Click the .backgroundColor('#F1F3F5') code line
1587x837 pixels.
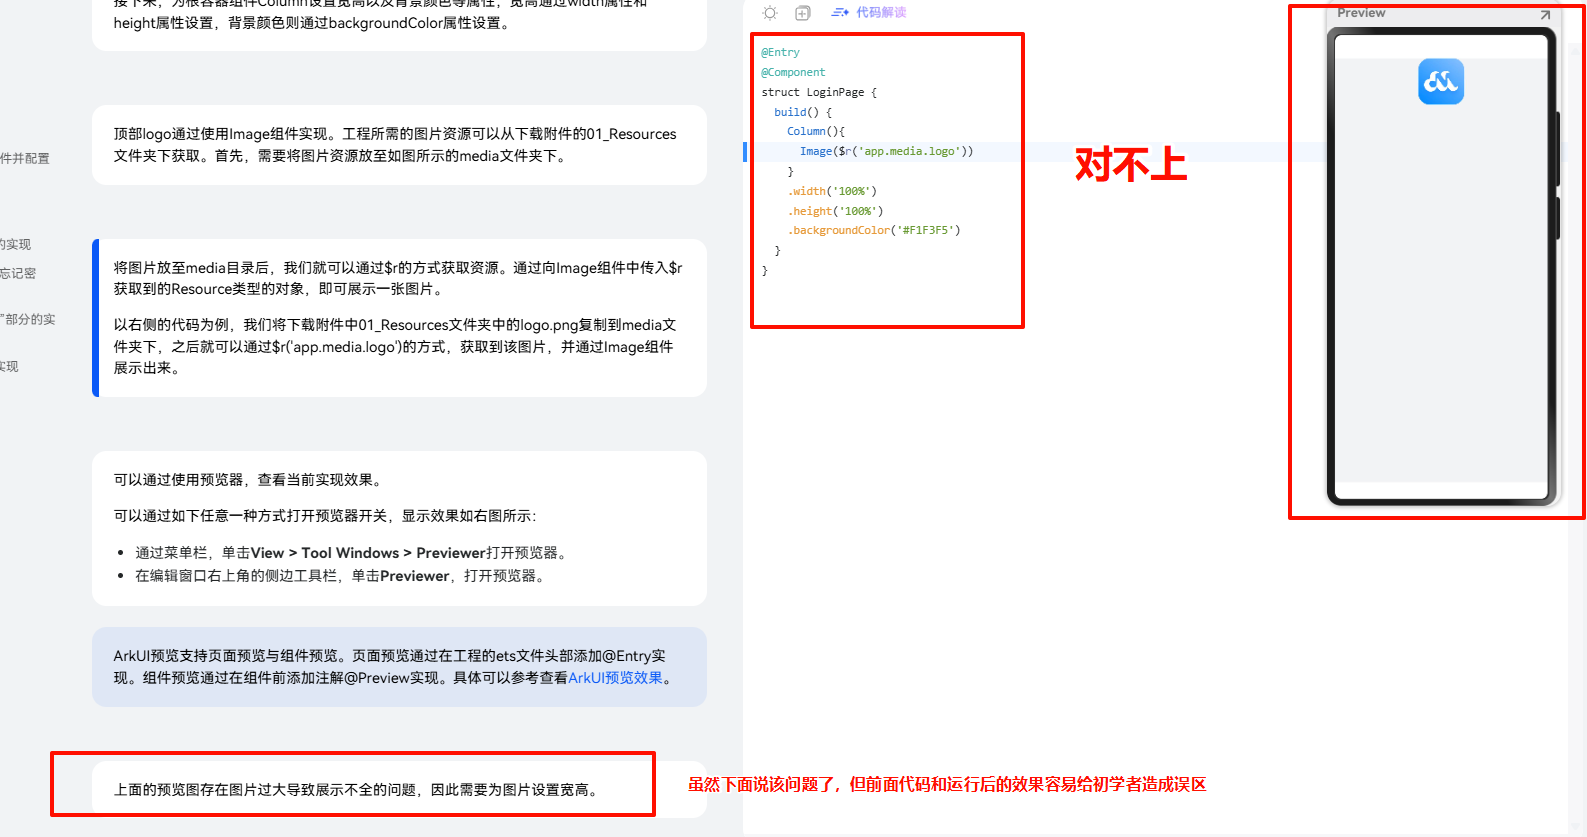point(873,231)
